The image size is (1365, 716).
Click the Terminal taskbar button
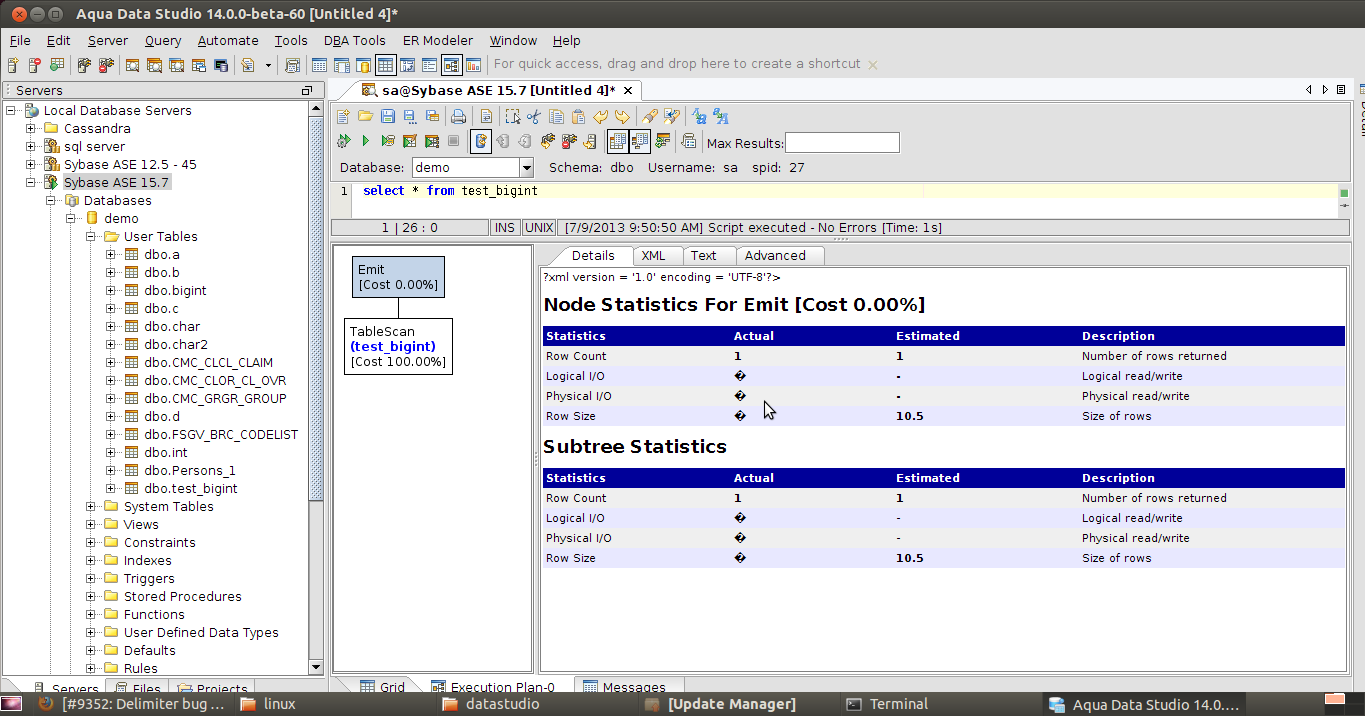tap(887, 704)
